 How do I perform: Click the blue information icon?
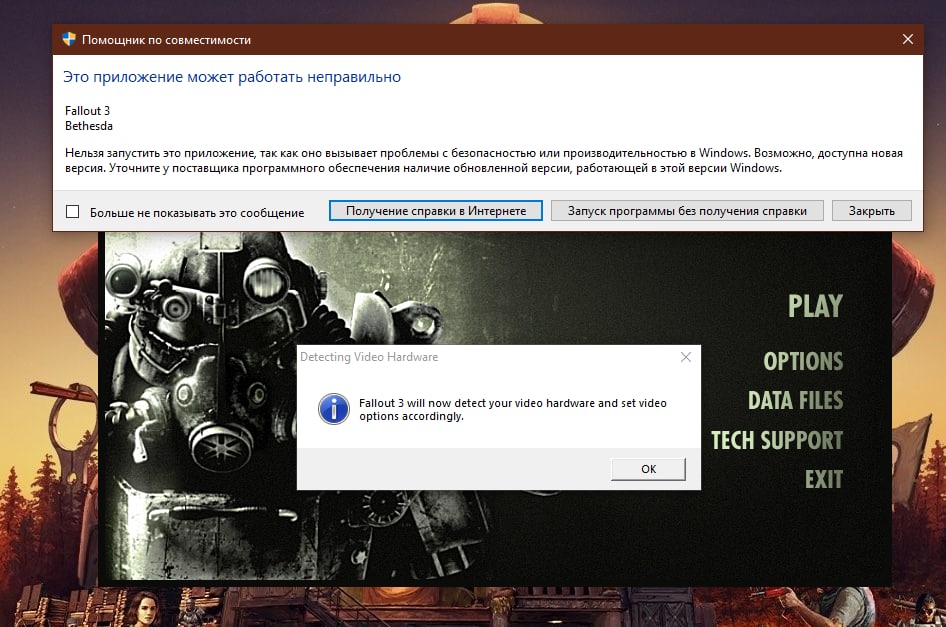[334, 409]
